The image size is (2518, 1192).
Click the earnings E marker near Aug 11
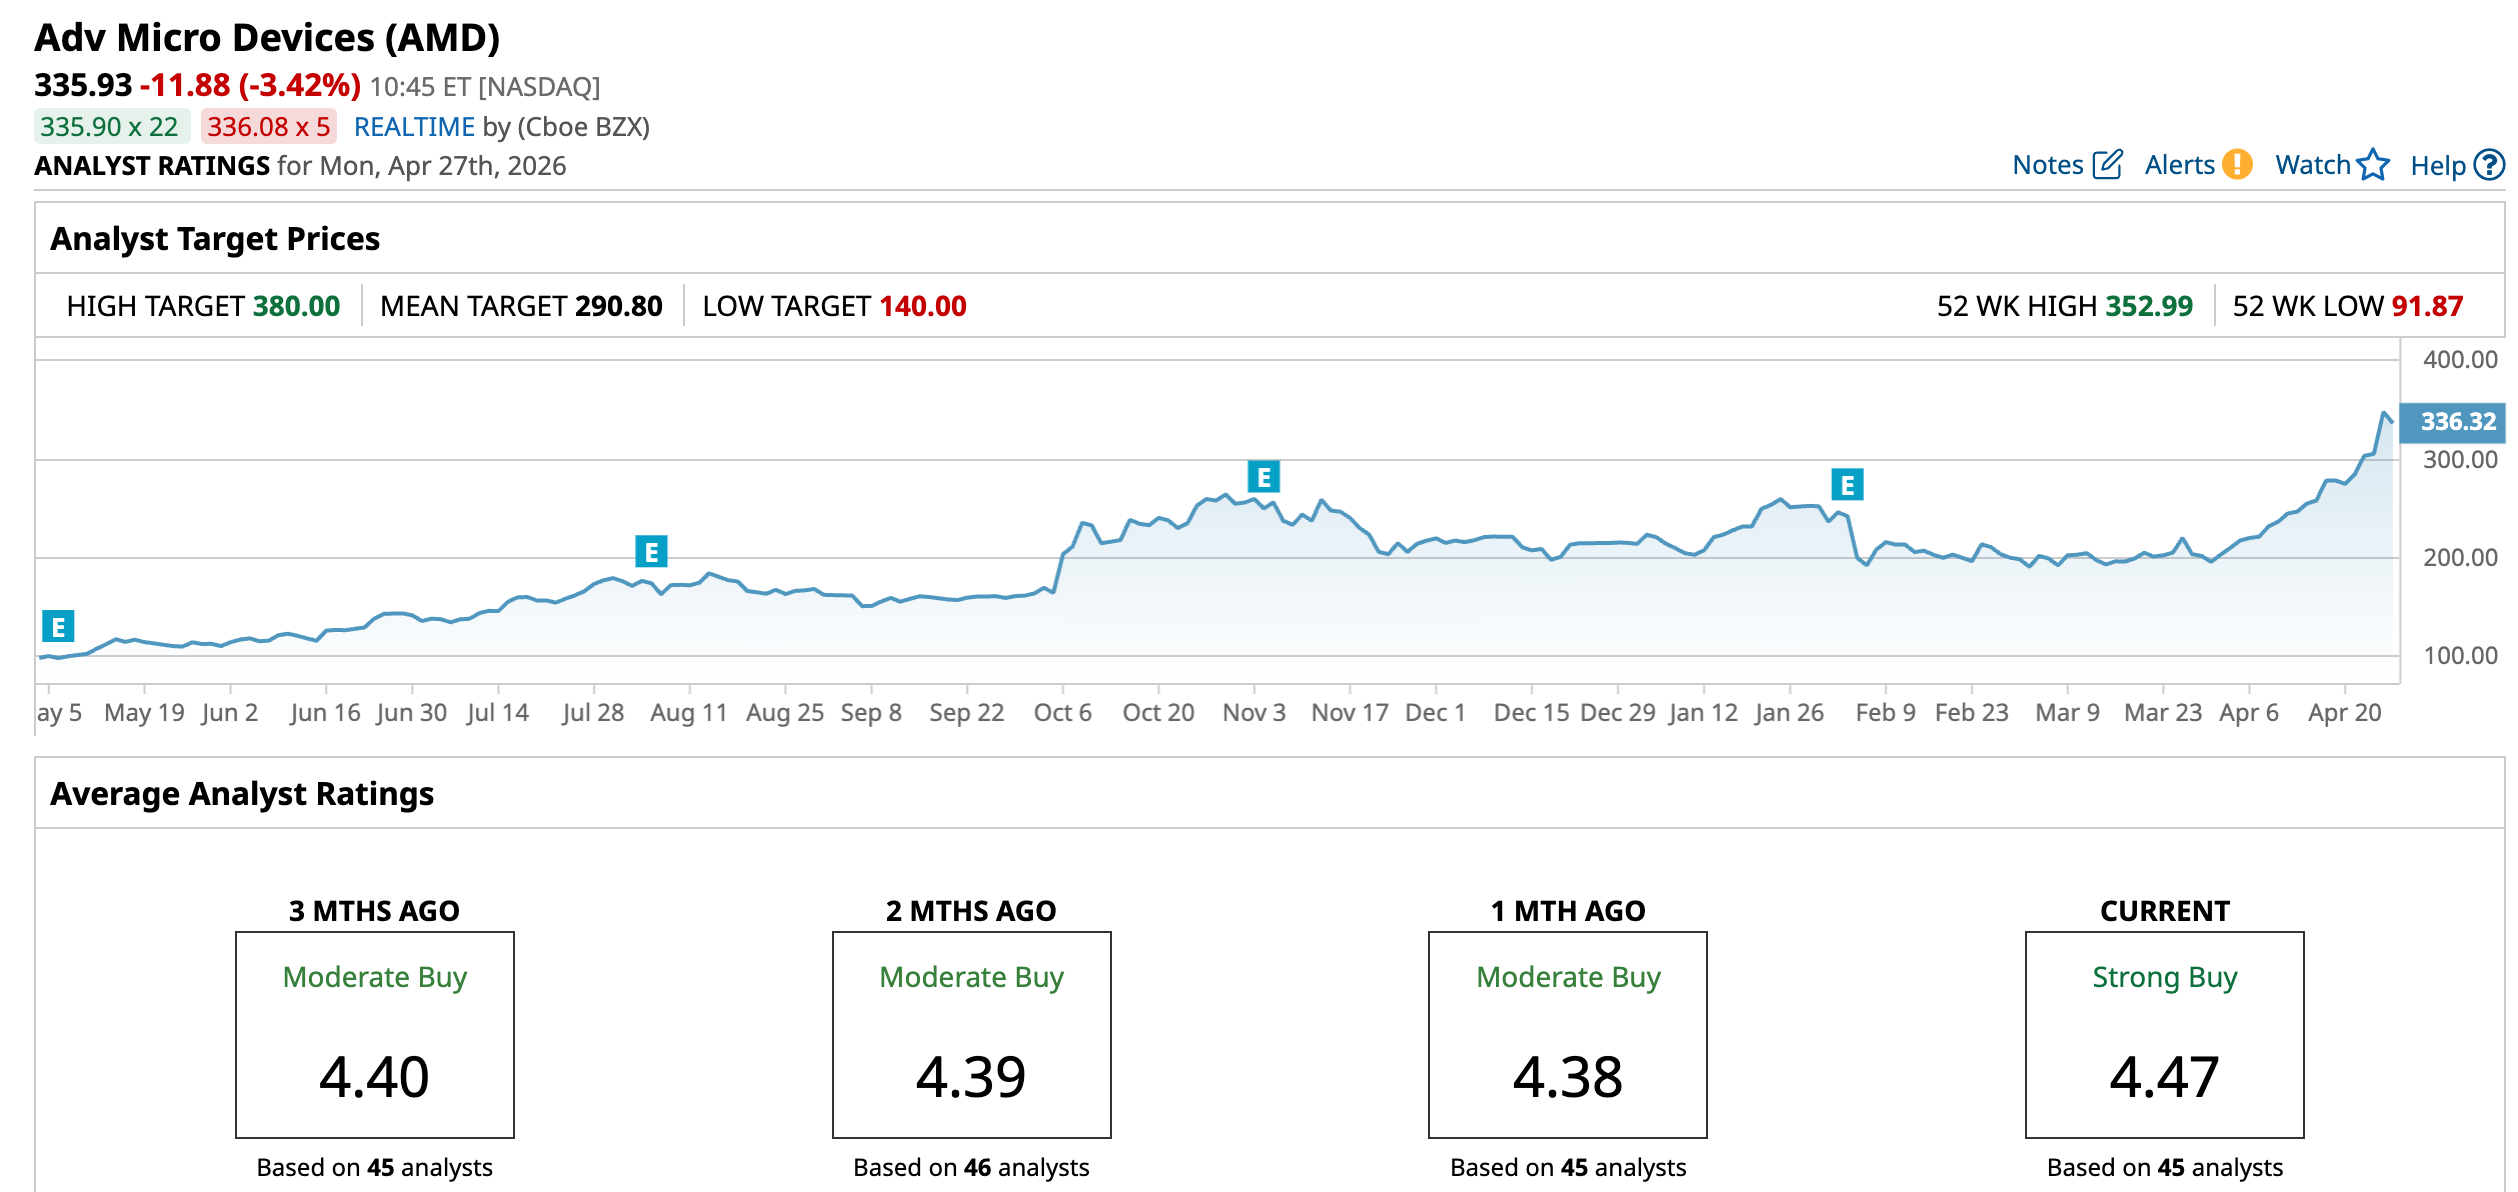(x=651, y=551)
